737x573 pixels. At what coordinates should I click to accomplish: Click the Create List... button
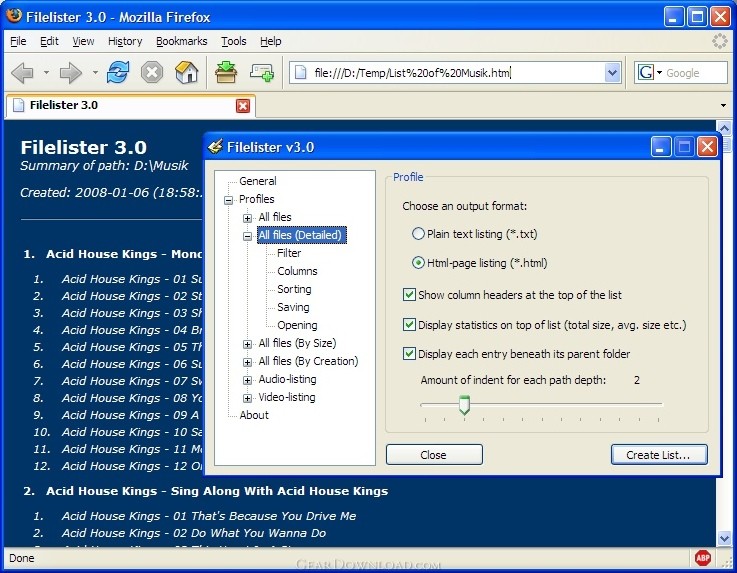[659, 455]
